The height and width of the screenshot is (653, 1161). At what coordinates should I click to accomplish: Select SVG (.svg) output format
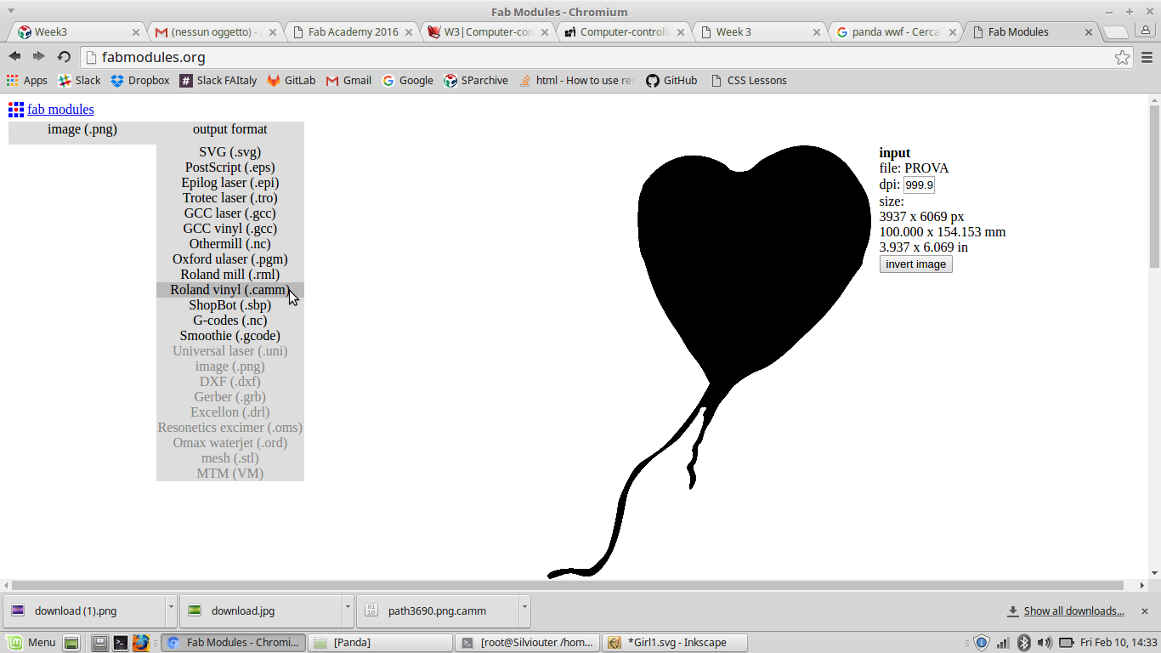(230, 152)
